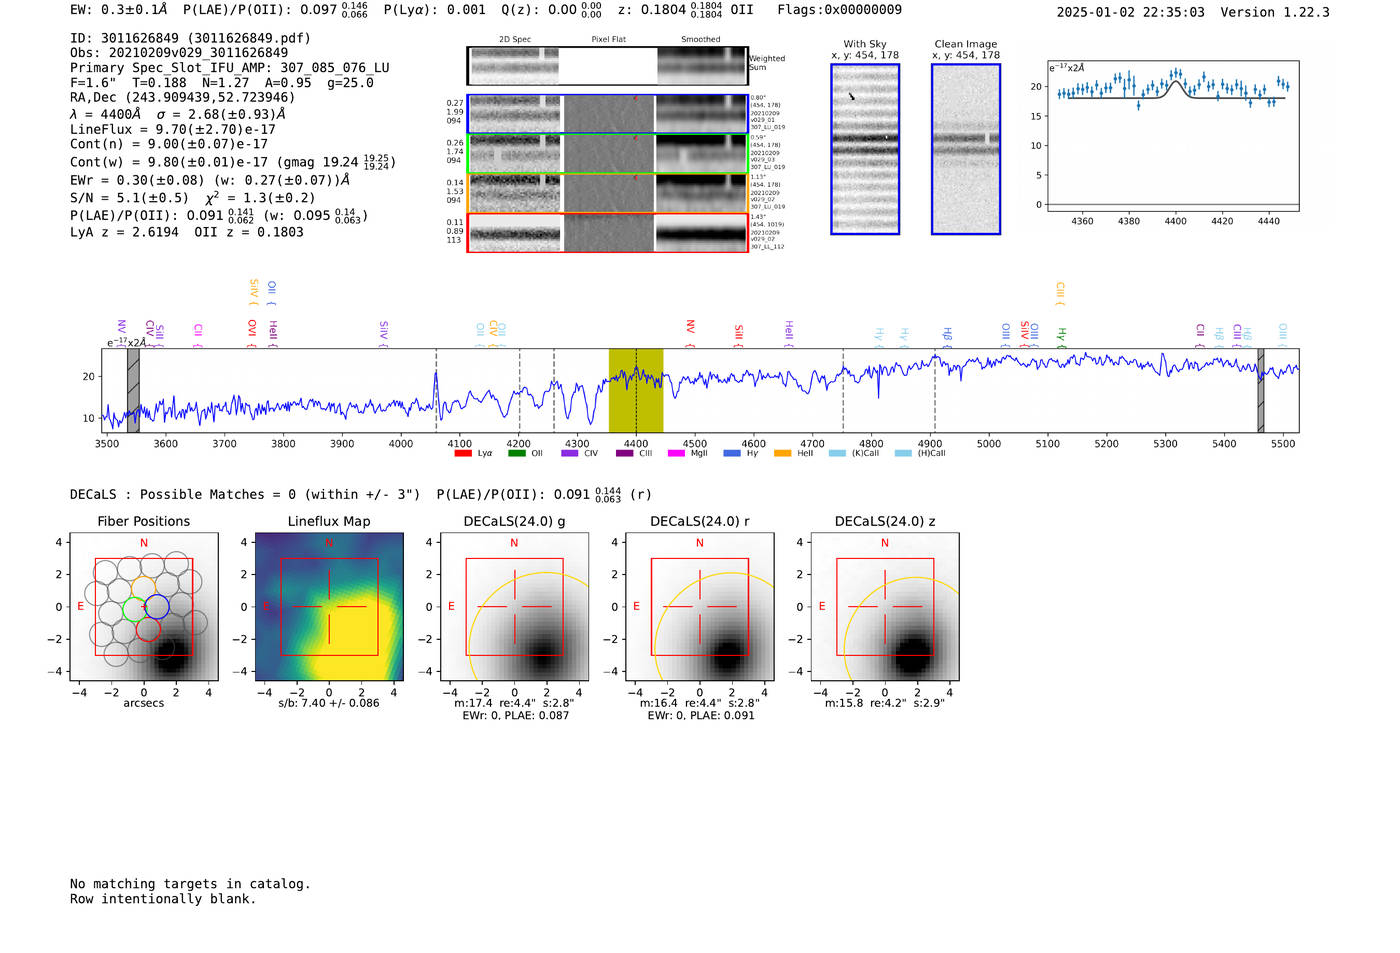Click the emission line fit plot near 4400

pyautogui.click(x=1172, y=136)
